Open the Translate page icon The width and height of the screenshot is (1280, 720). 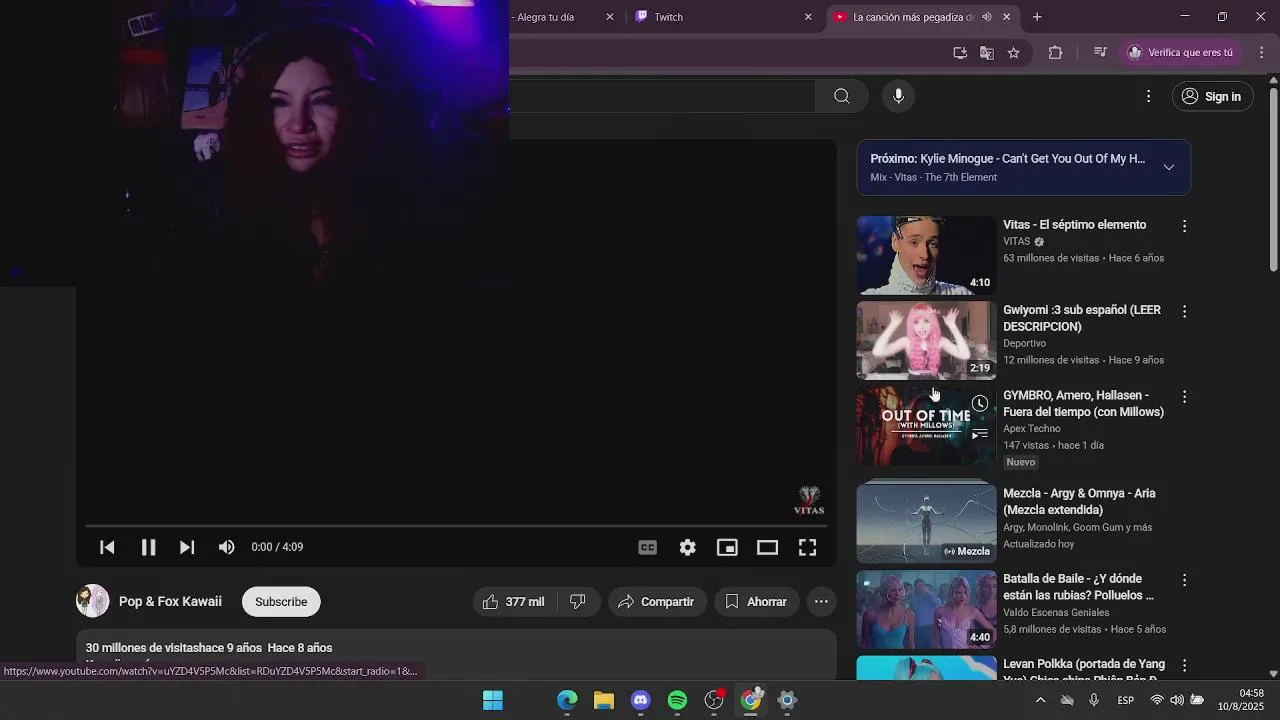[x=987, y=52]
